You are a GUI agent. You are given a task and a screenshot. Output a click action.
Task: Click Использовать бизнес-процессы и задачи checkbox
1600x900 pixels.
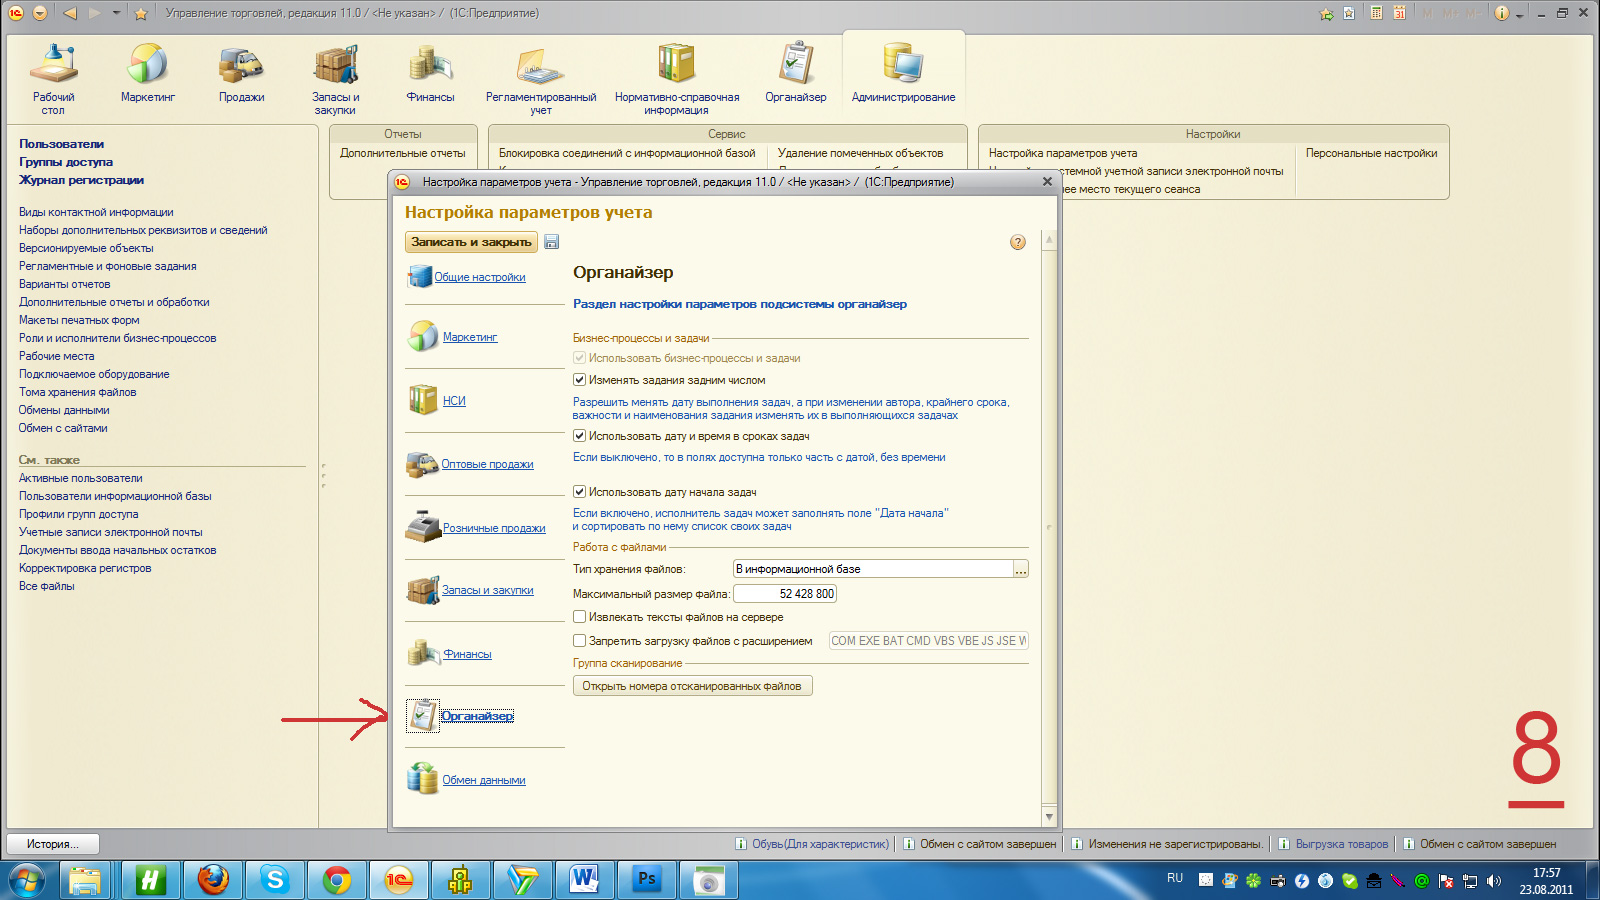(579, 358)
